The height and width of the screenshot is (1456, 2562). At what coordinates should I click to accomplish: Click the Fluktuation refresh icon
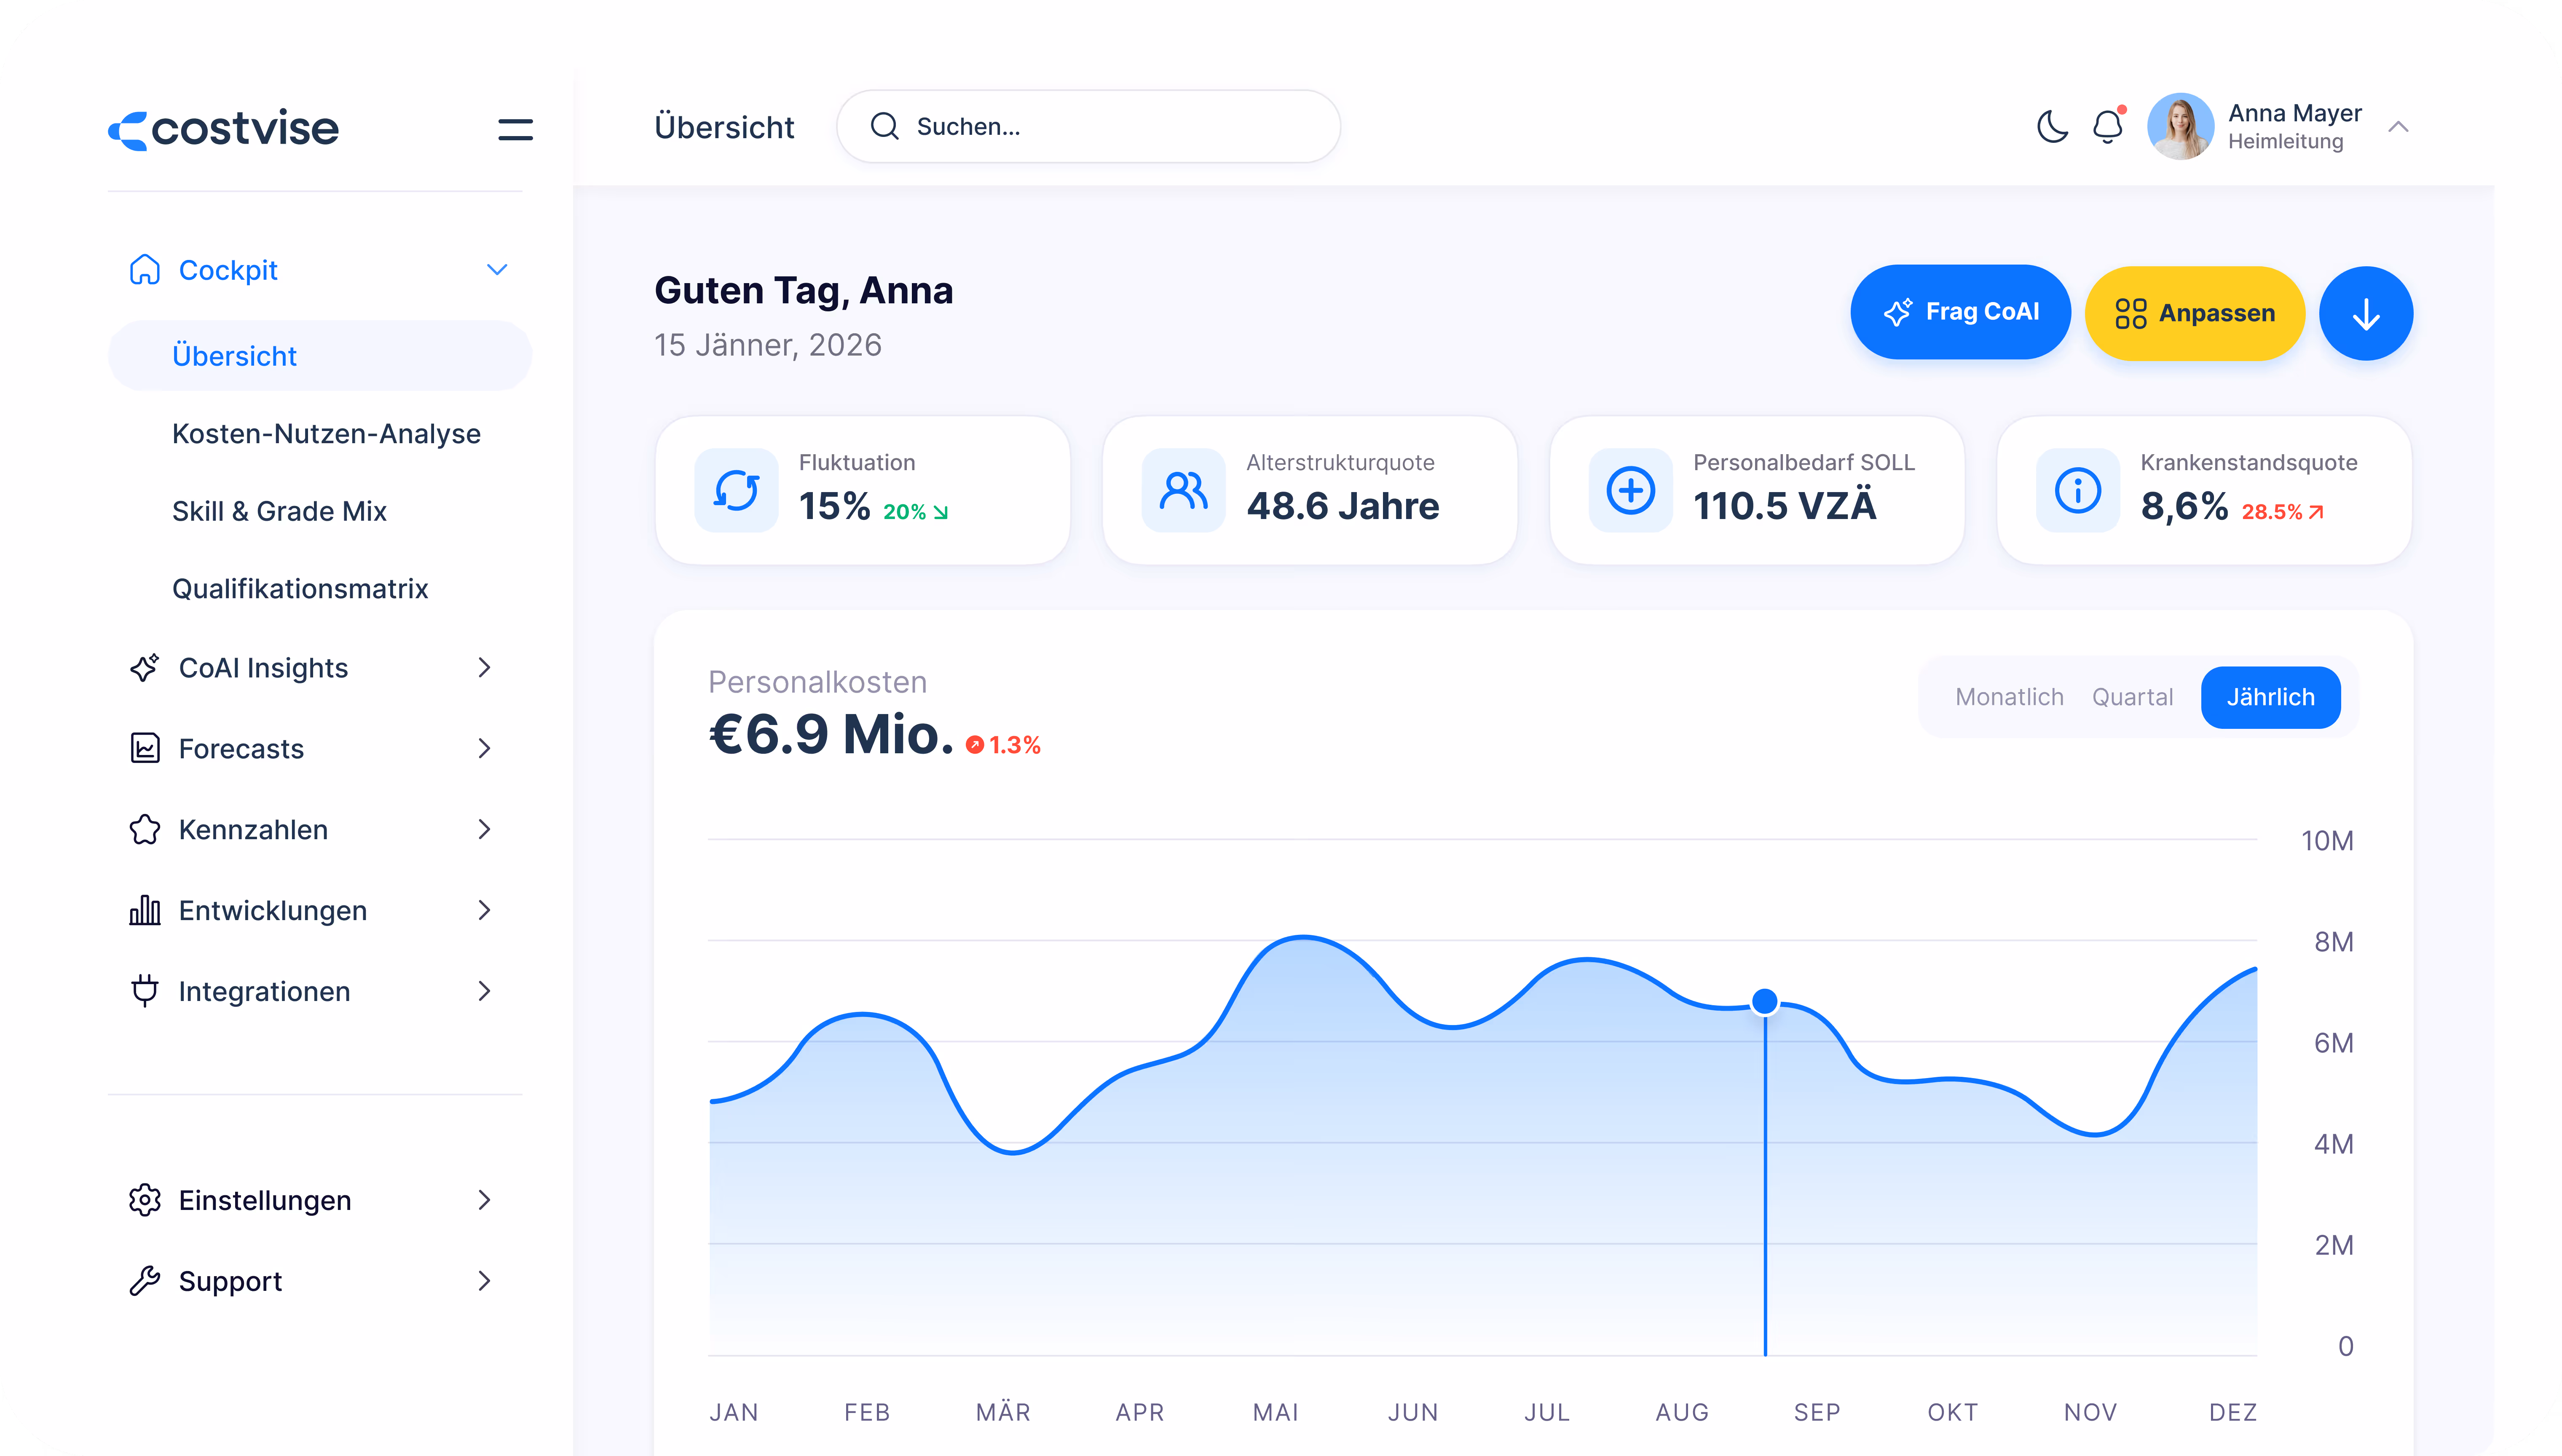pos(736,490)
